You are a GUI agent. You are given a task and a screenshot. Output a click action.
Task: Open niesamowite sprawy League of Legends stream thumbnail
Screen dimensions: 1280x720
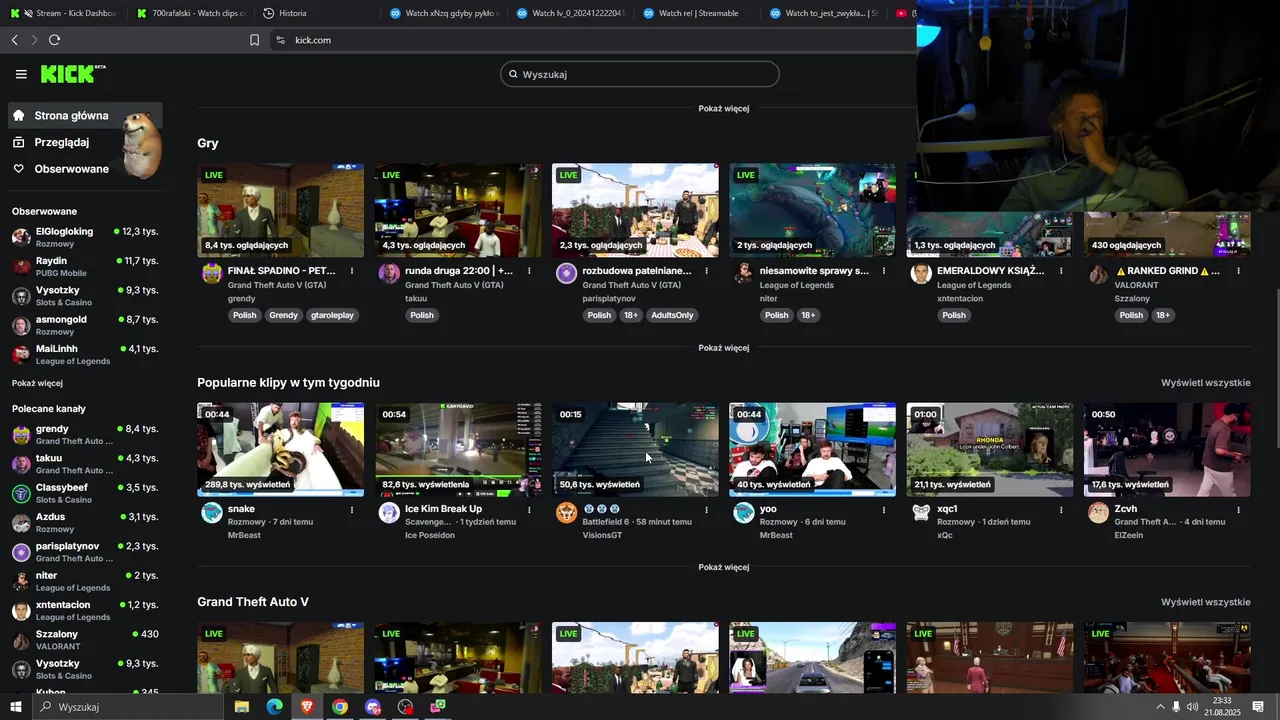tap(812, 210)
